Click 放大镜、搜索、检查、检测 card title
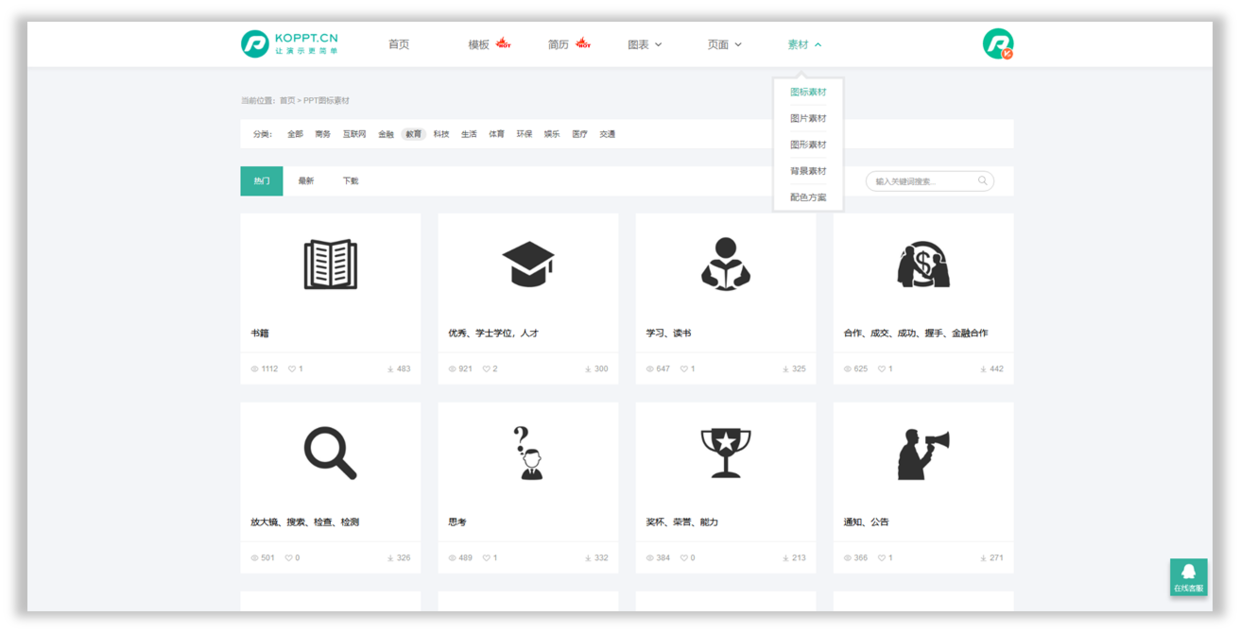Screen dimensions: 1240x633 pyautogui.click(x=305, y=522)
